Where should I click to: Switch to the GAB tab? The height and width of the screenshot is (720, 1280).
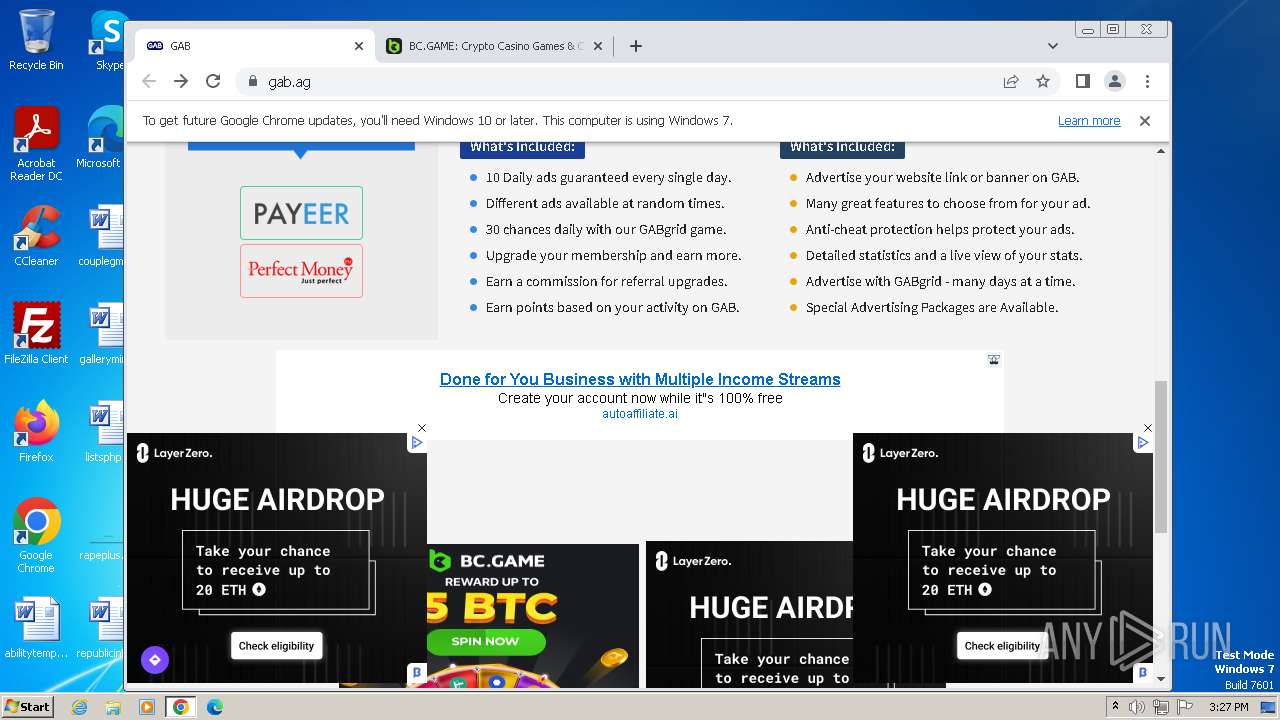(255, 46)
